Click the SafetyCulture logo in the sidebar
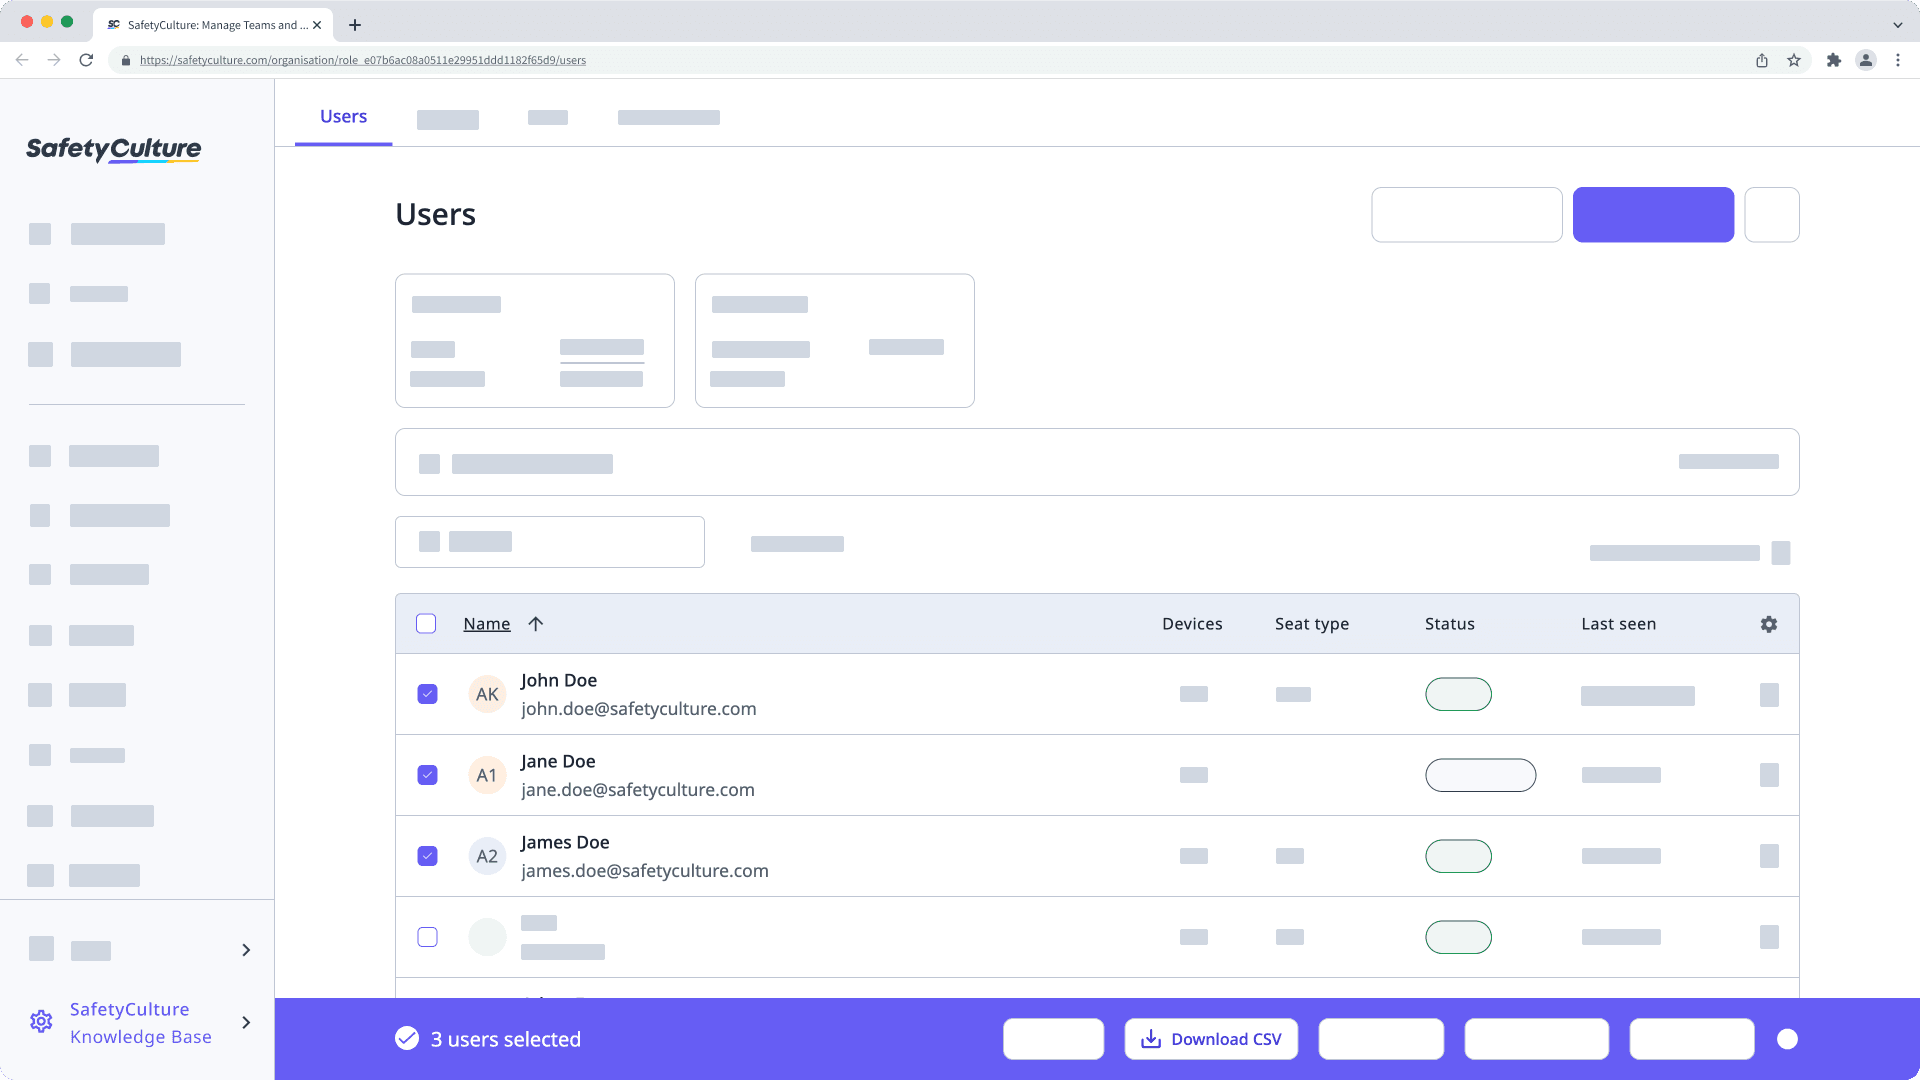1920x1080 pixels. (112, 149)
